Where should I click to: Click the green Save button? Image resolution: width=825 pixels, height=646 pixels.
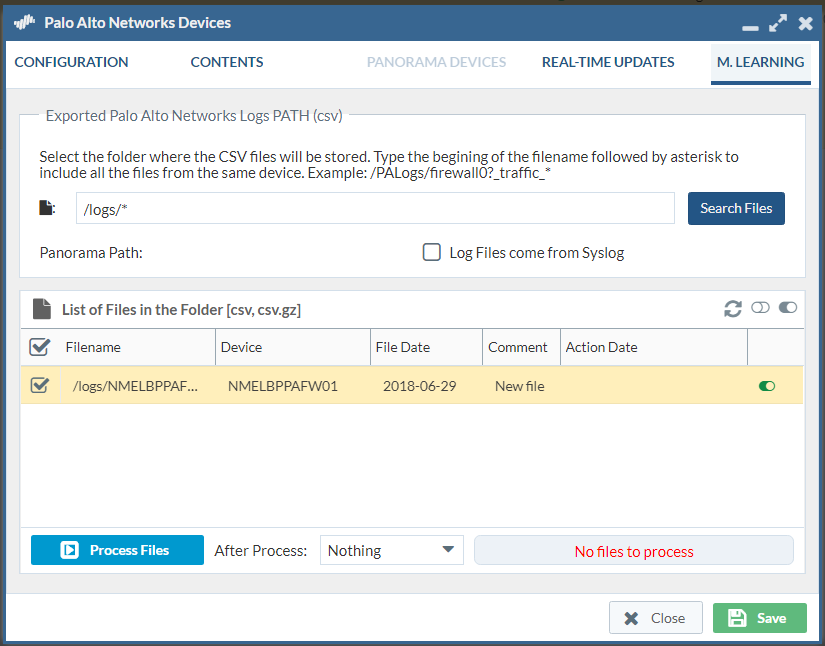pyautogui.click(x=759, y=618)
